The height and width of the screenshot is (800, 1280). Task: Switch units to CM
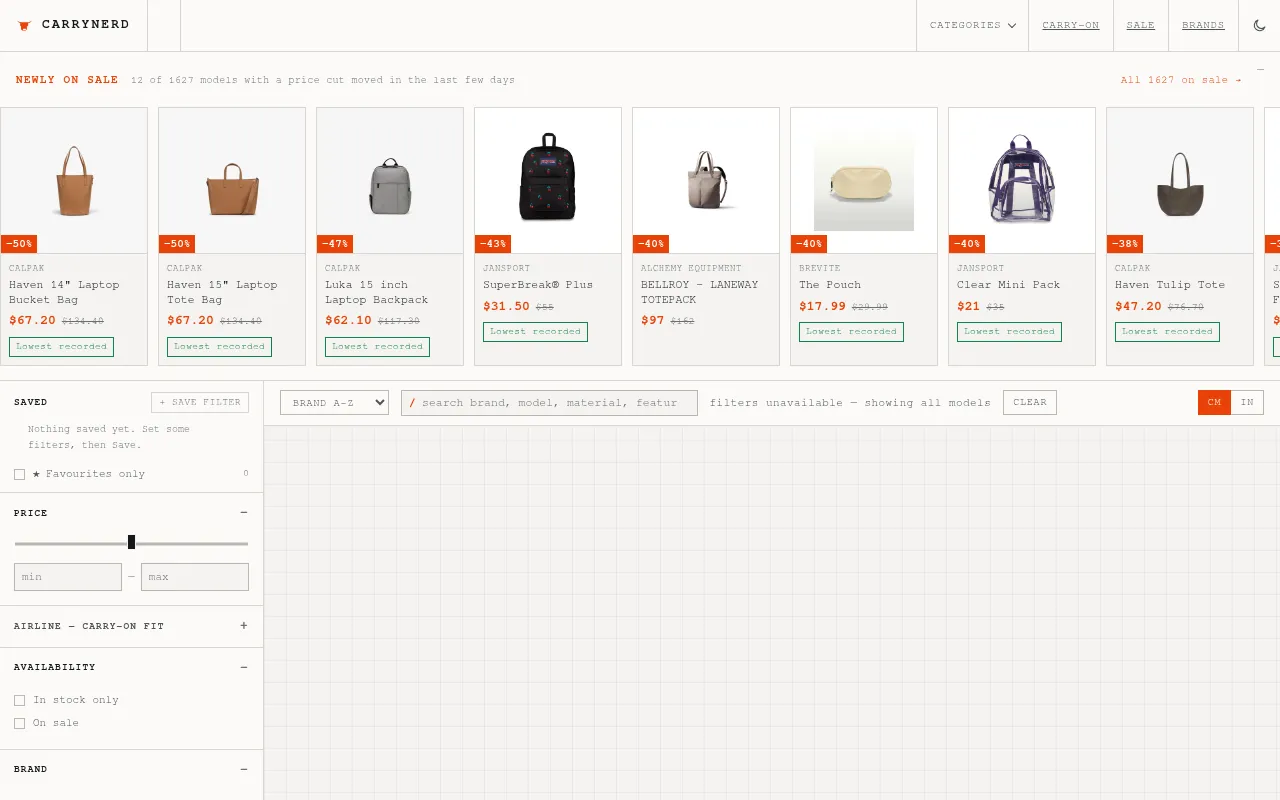pyautogui.click(x=1214, y=402)
